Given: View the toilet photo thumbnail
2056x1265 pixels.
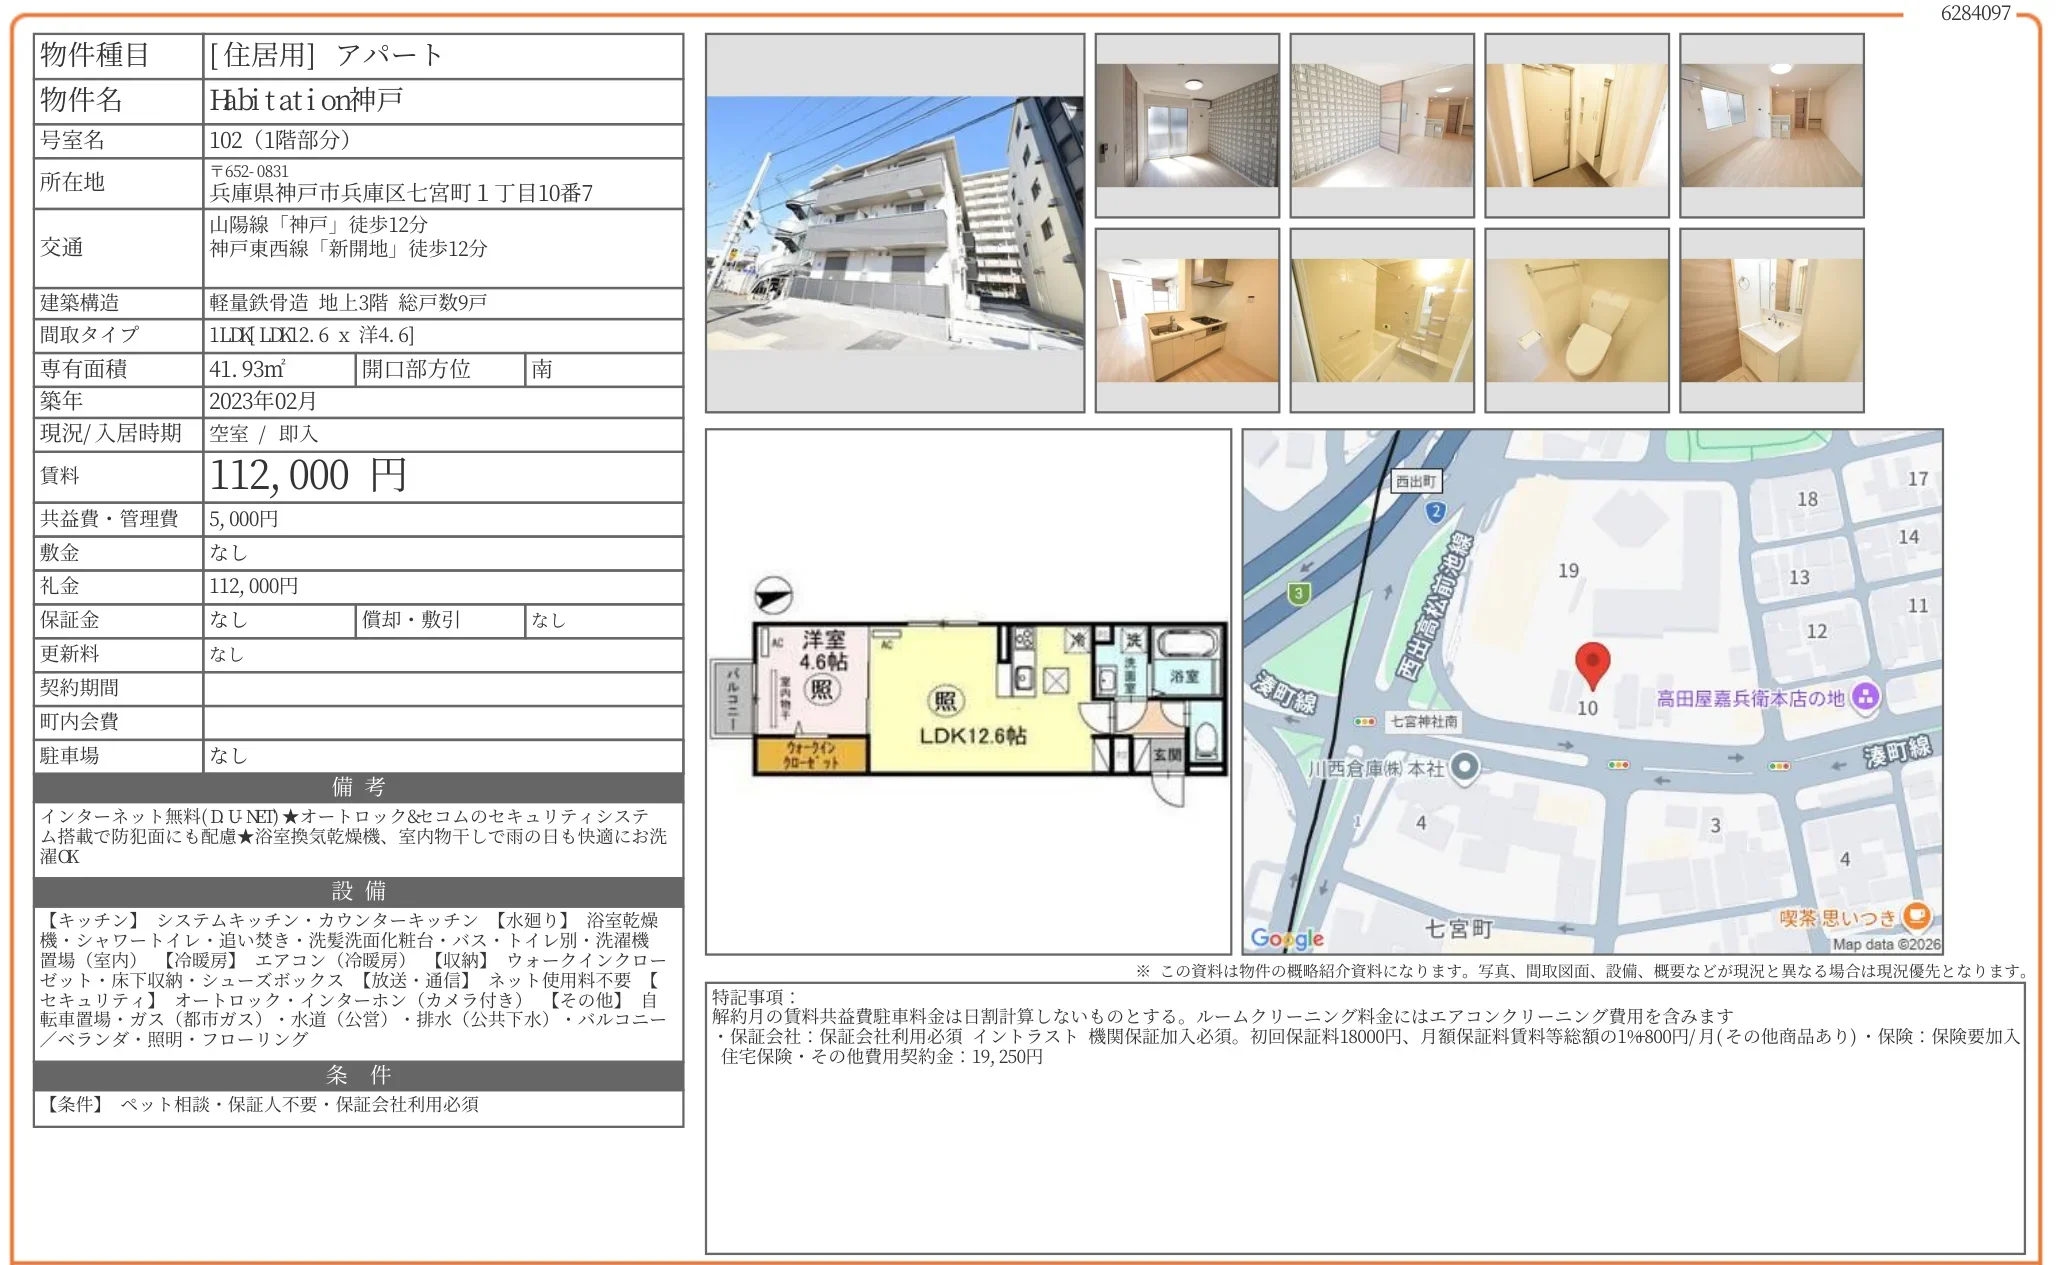Looking at the screenshot, I should click(x=1577, y=319).
